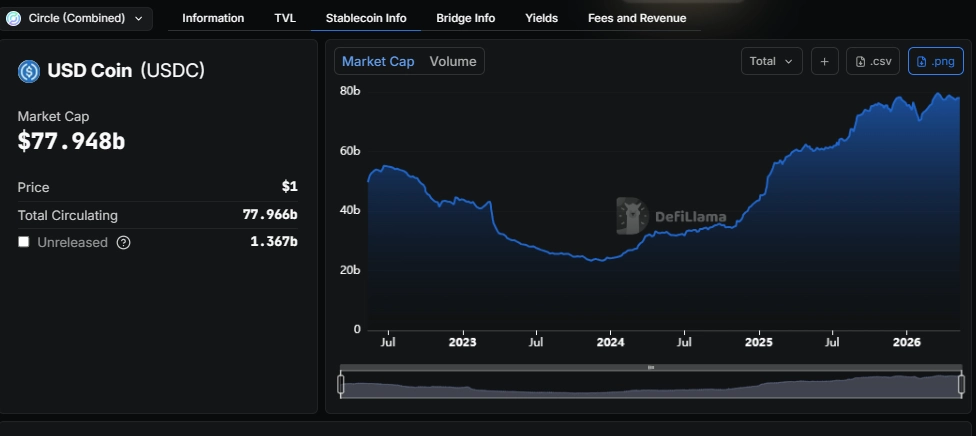Click the 2023 x-axis label

(462, 342)
